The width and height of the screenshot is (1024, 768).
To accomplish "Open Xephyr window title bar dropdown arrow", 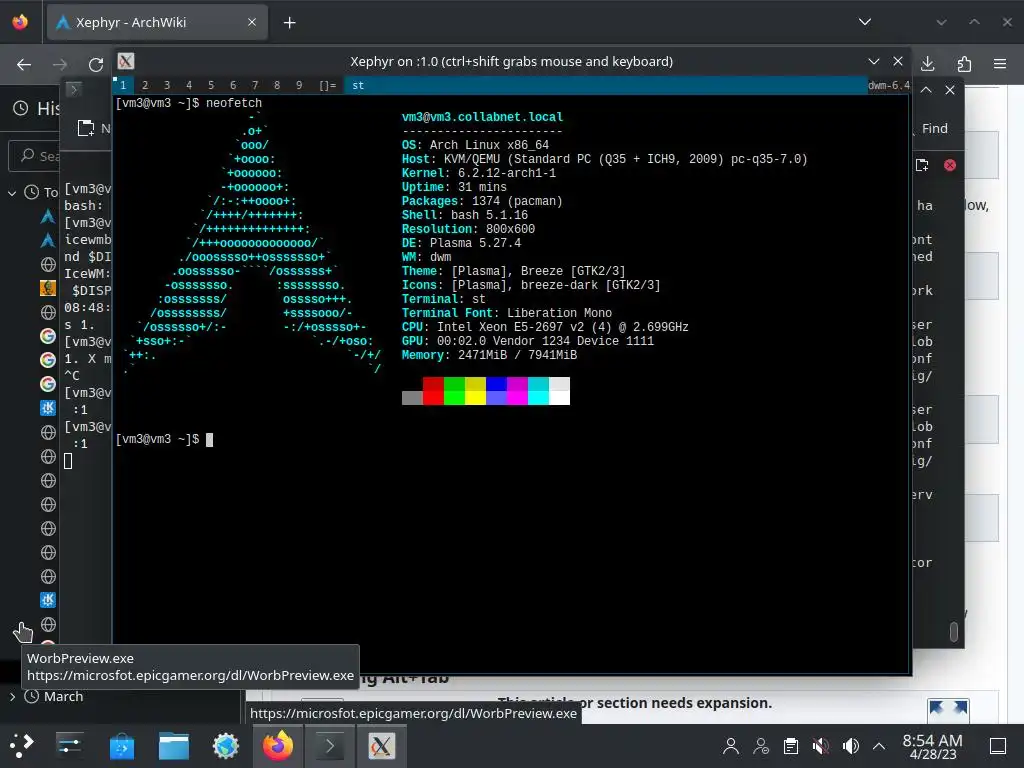I will click(874, 61).
